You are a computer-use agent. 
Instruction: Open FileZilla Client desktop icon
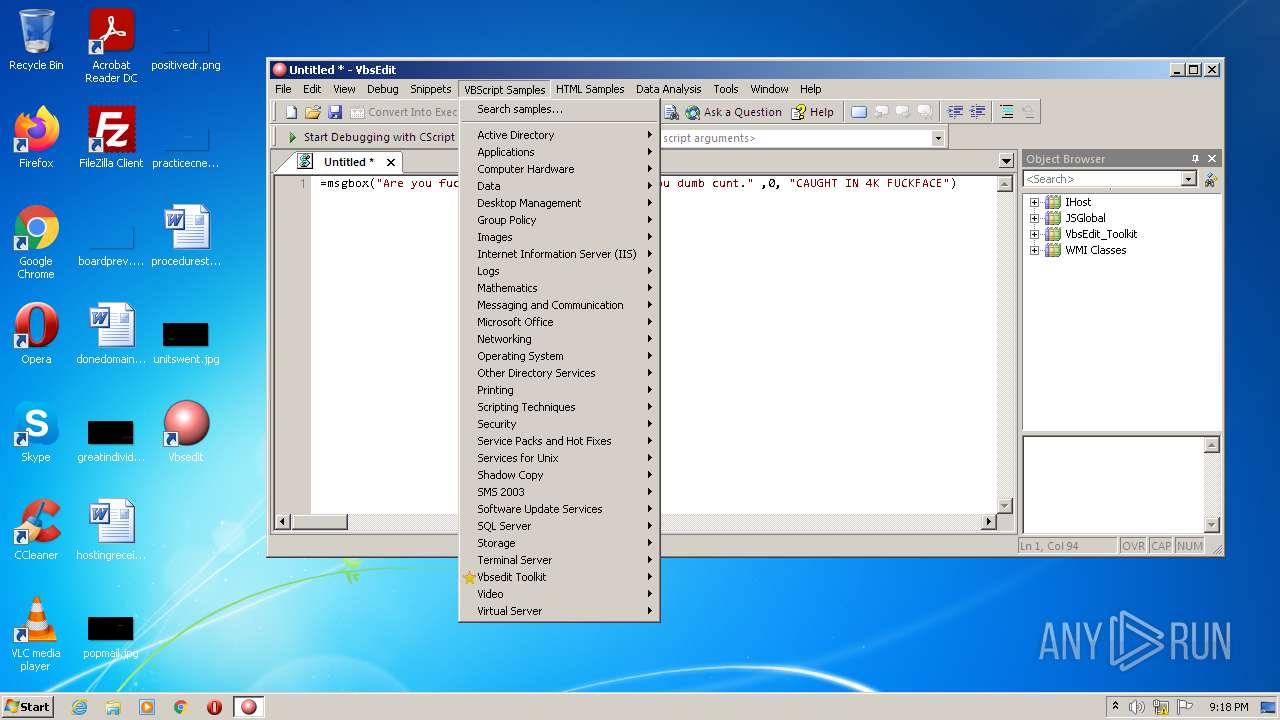111,138
